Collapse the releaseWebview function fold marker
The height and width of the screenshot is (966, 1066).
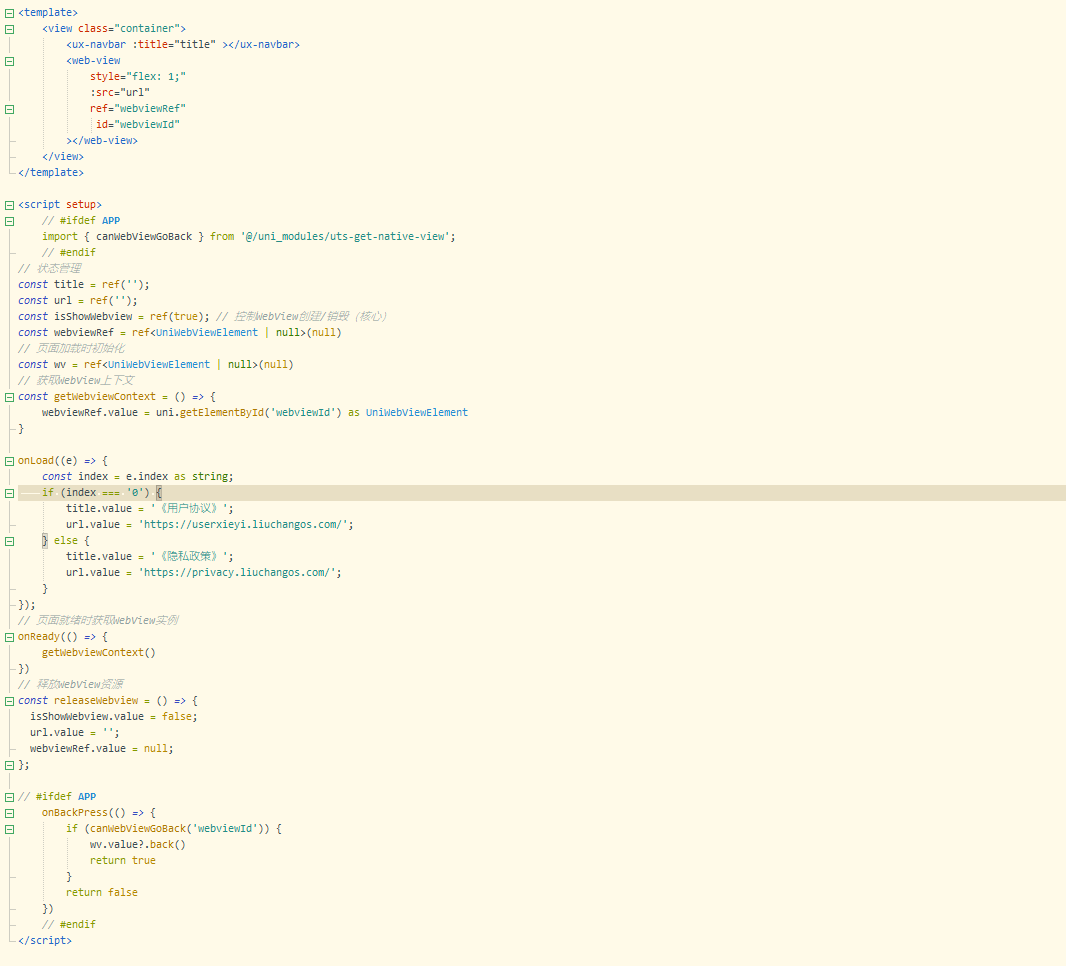[x=10, y=701]
